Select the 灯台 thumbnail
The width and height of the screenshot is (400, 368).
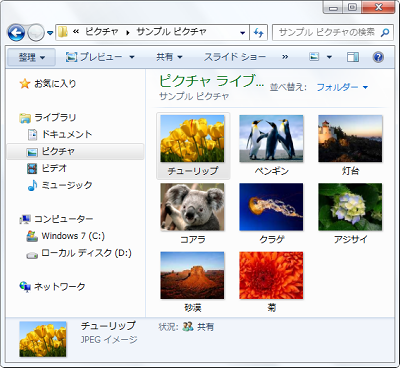(350, 139)
